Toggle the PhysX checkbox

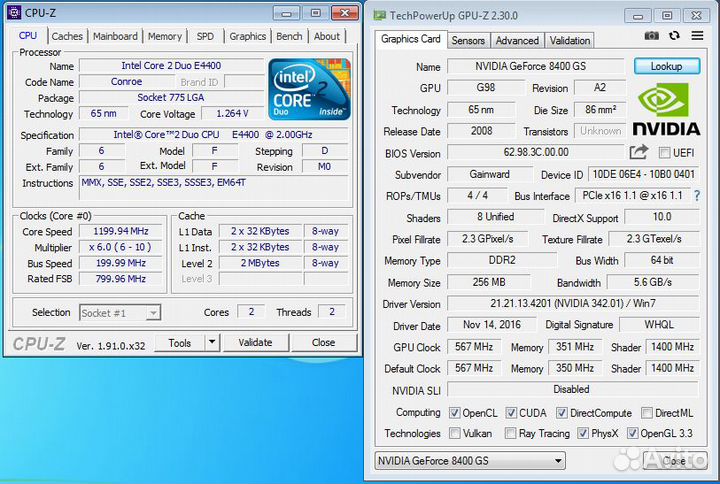[582, 433]
